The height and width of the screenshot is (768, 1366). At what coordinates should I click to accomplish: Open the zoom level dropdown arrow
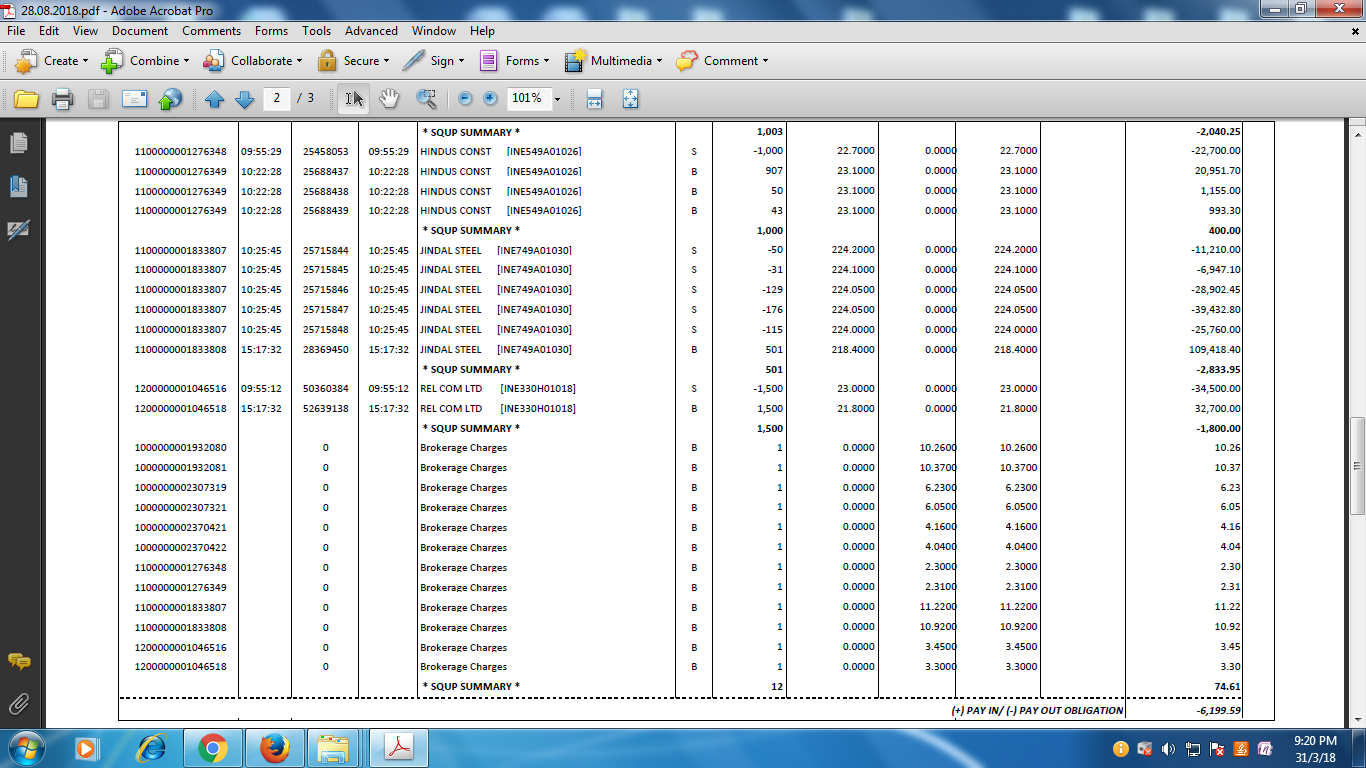point(557,99)
